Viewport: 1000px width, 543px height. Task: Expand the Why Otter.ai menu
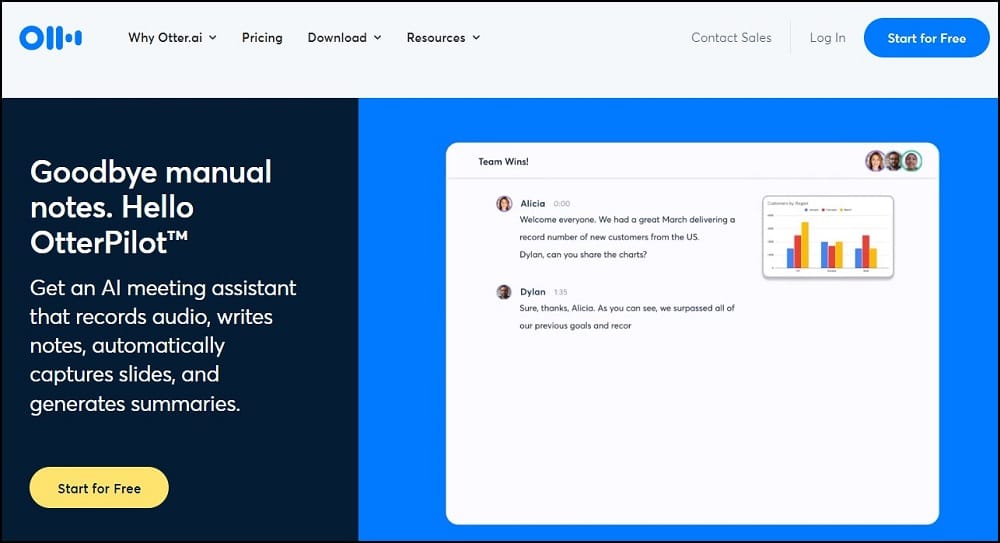(x=172, y=38)
